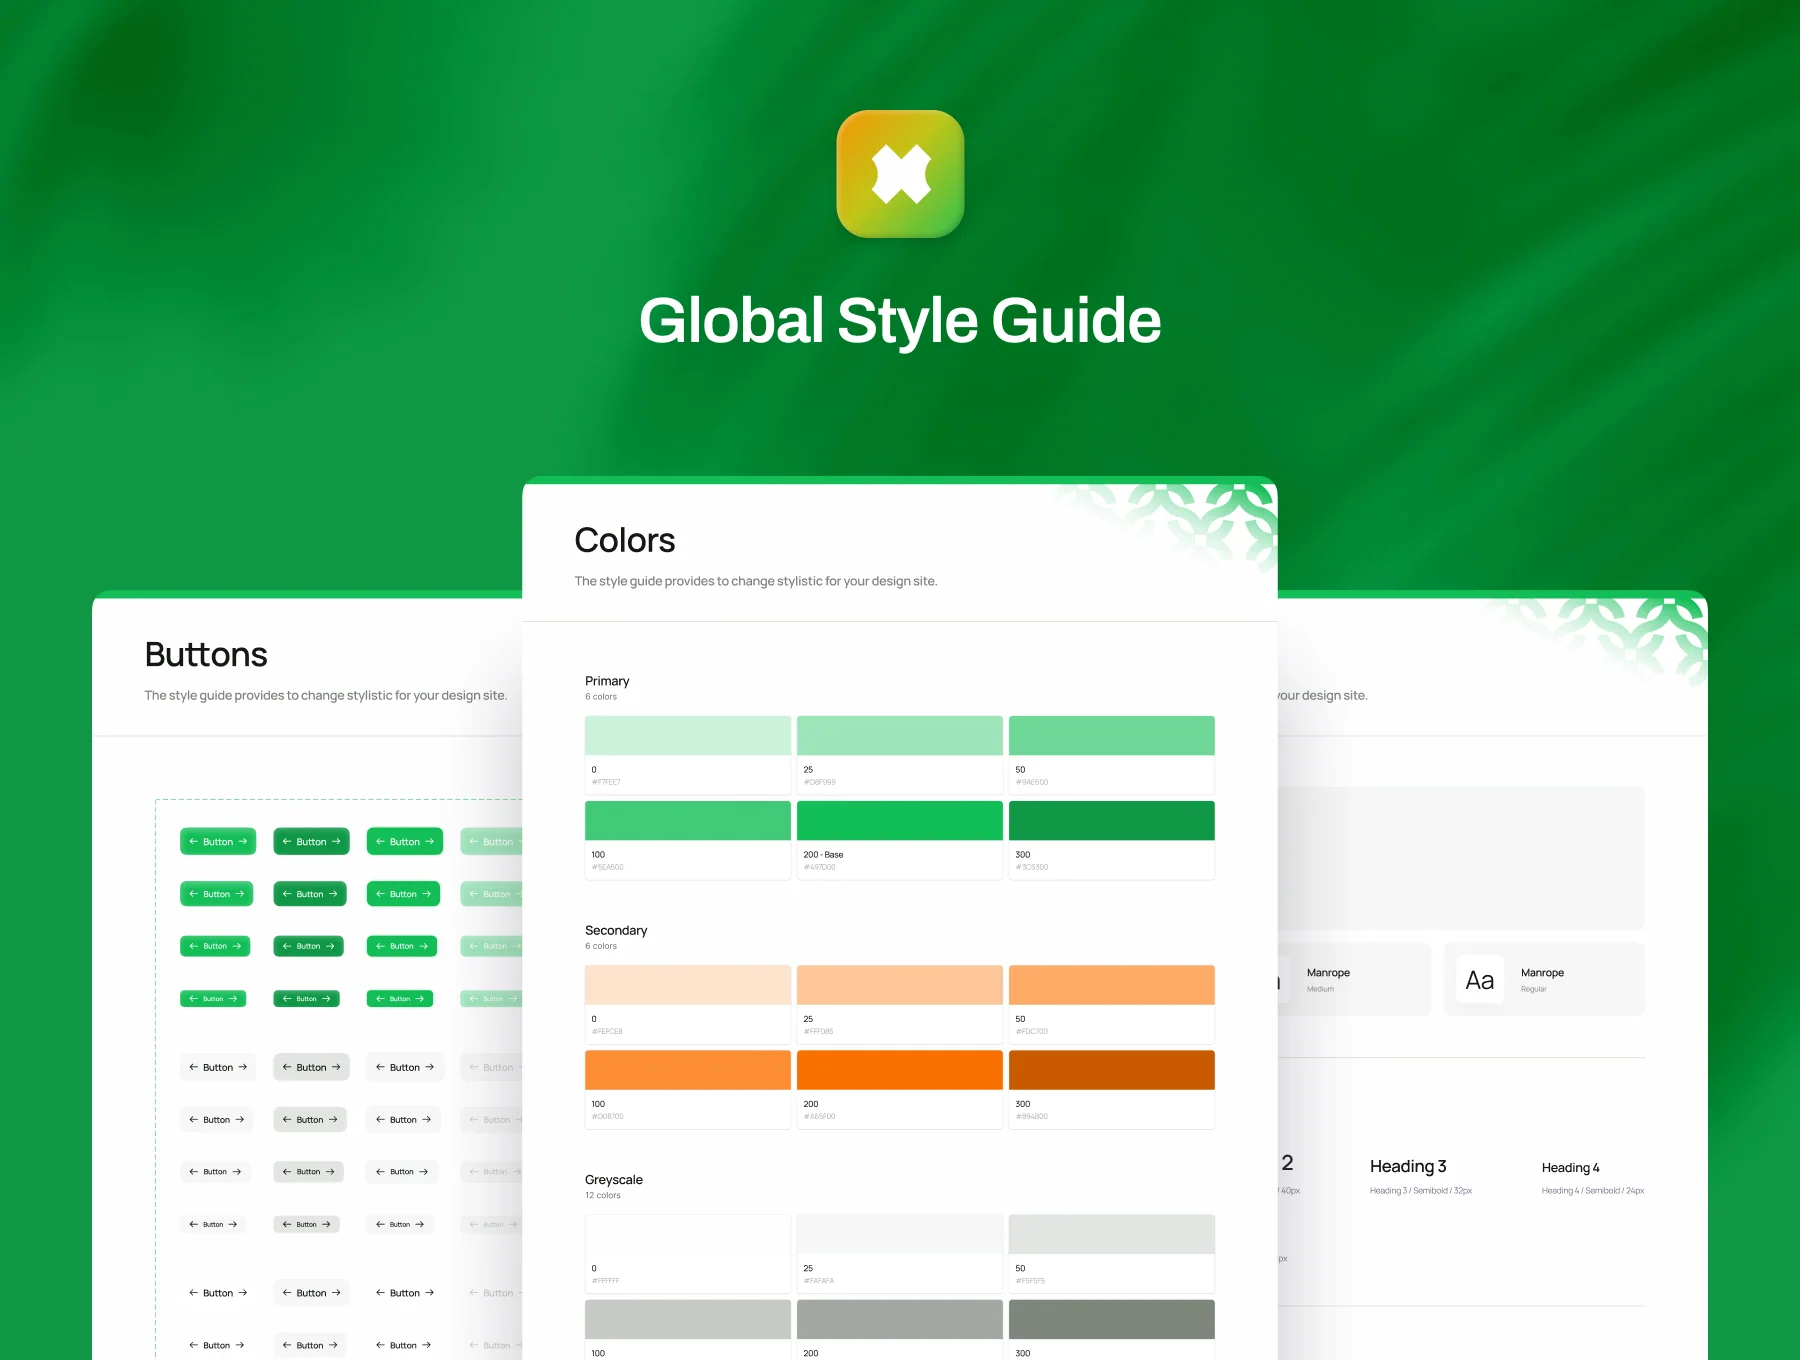Select the Secondary 25 color swatch
Viewport: 1800px width, 1360px height.
click(x=900, y=985)
